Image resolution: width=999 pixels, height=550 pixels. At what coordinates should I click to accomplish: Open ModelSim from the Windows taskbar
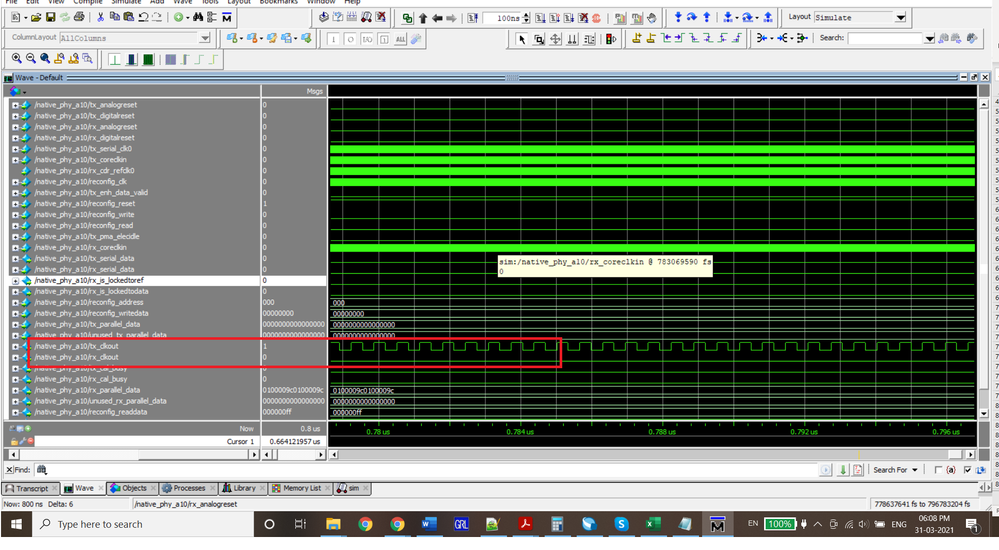(x=716, y=524)
